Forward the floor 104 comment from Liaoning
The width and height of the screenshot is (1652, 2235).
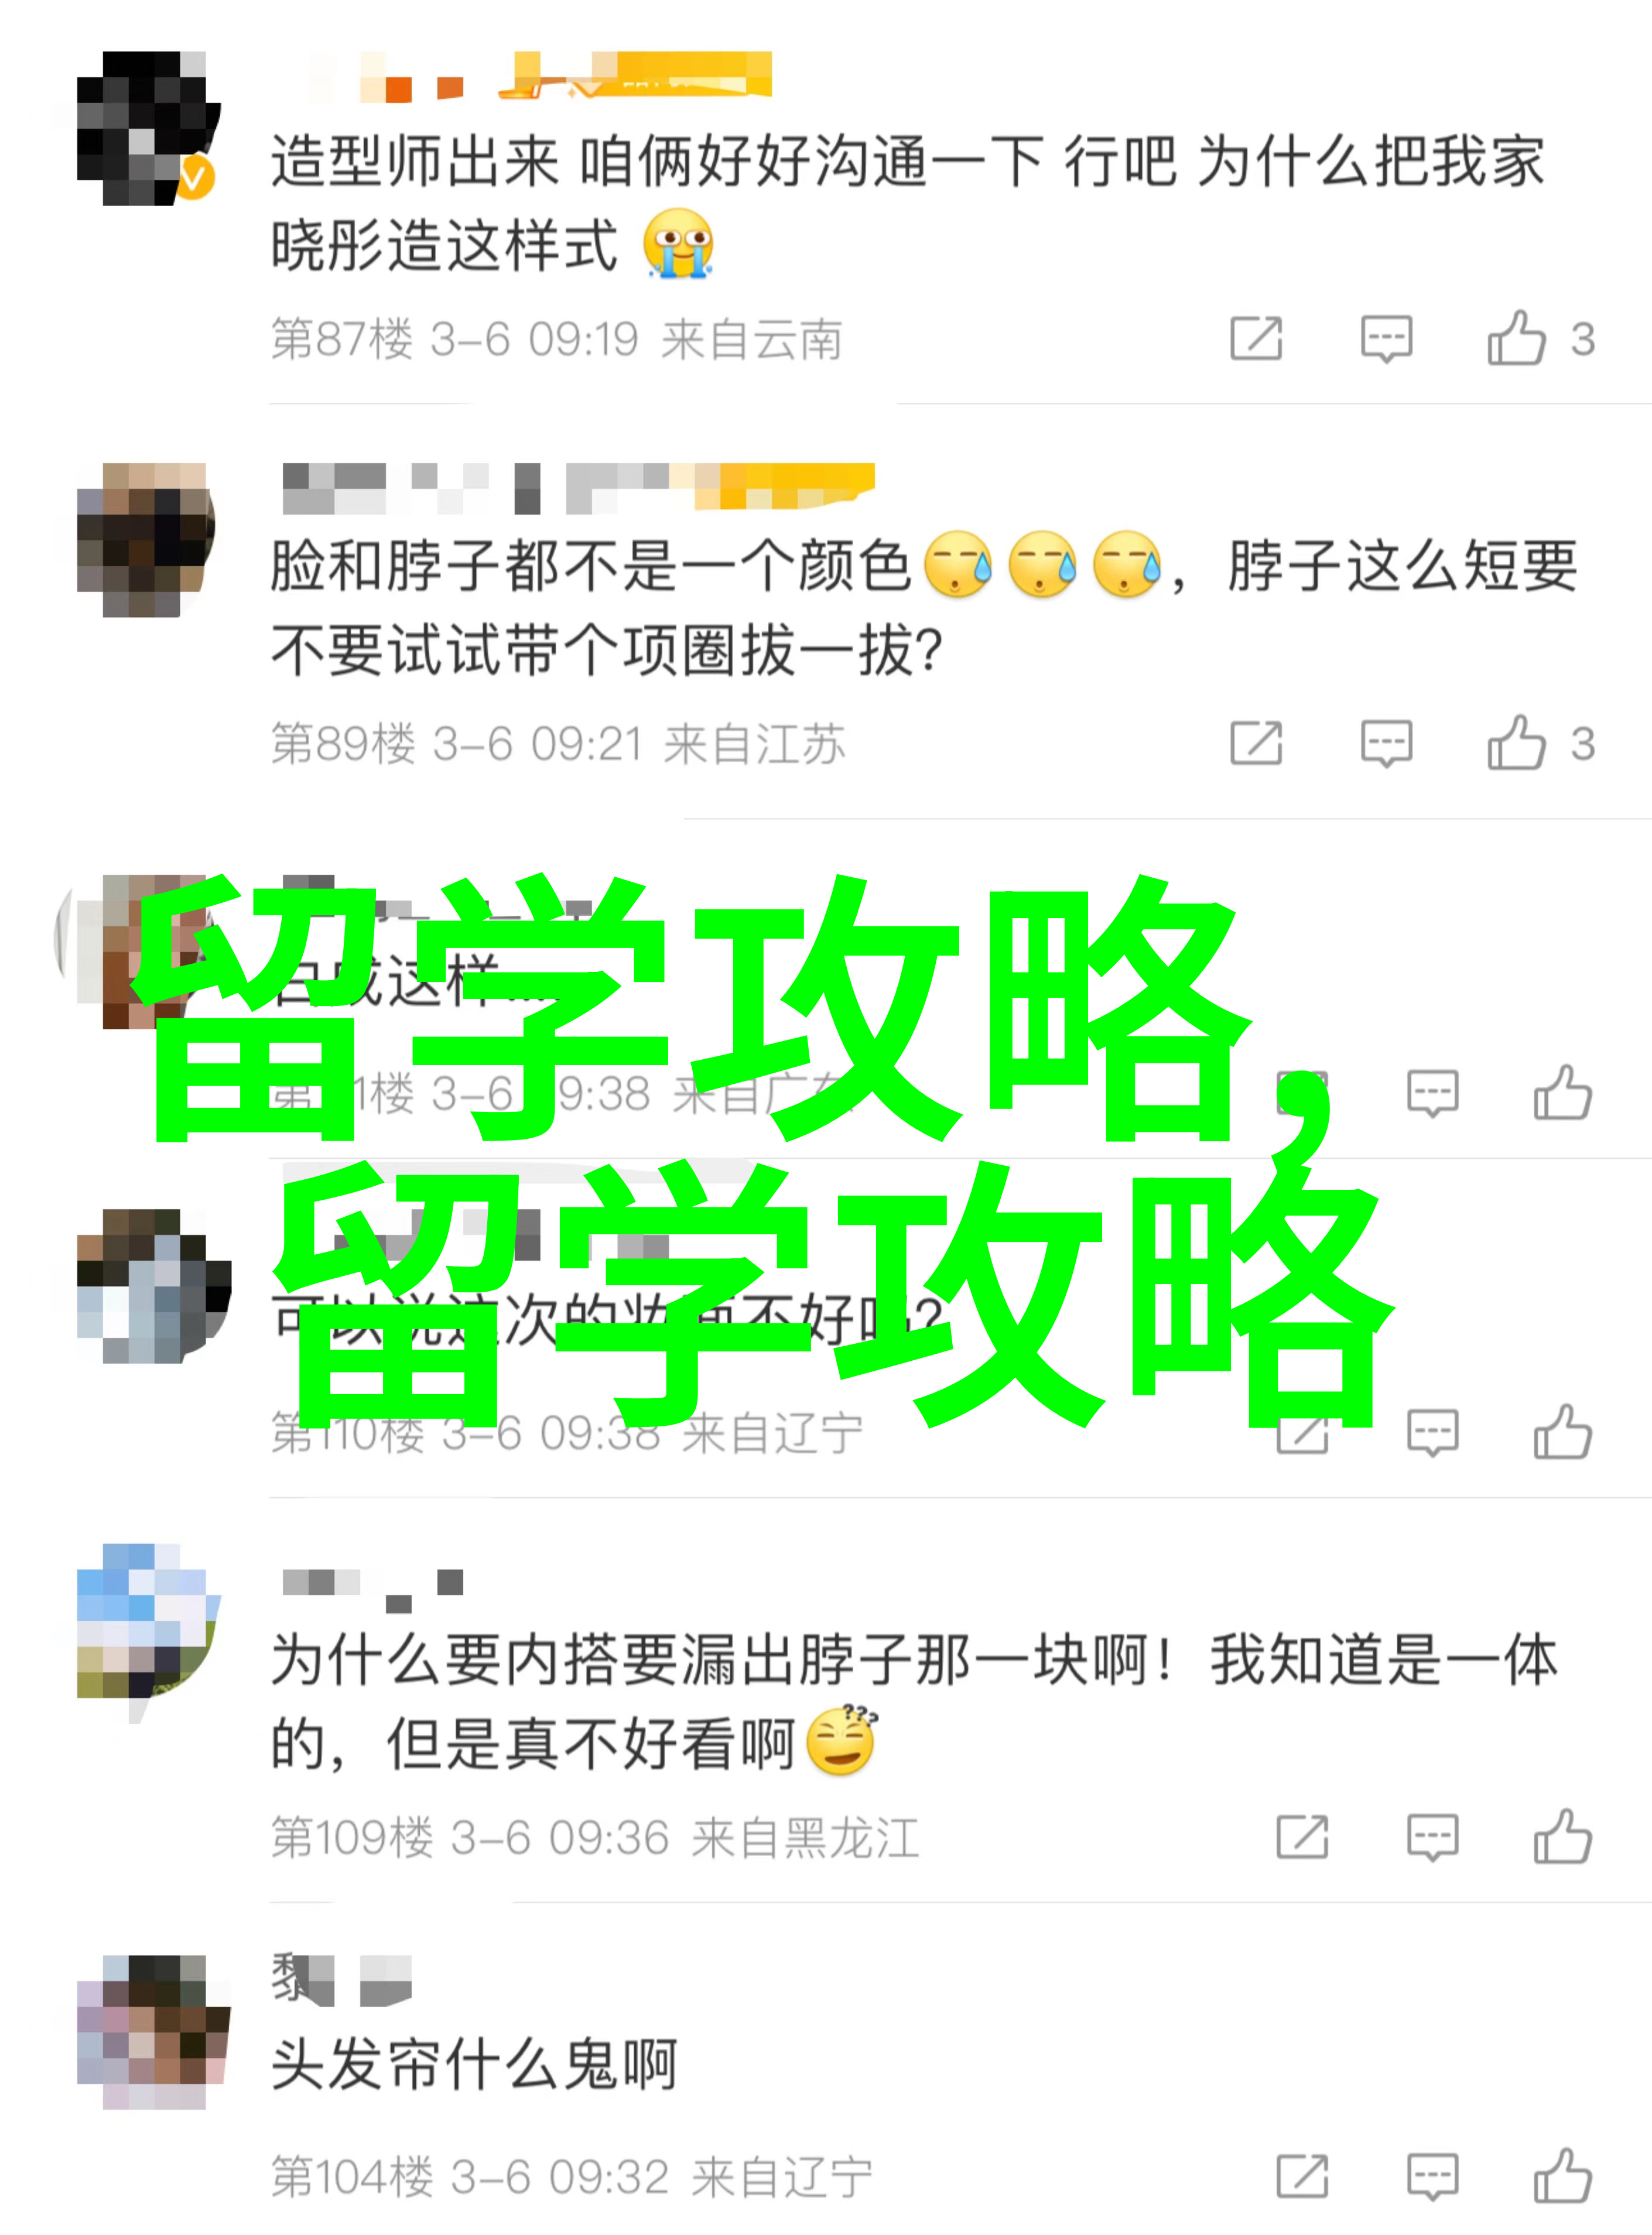[1302, 2177]
